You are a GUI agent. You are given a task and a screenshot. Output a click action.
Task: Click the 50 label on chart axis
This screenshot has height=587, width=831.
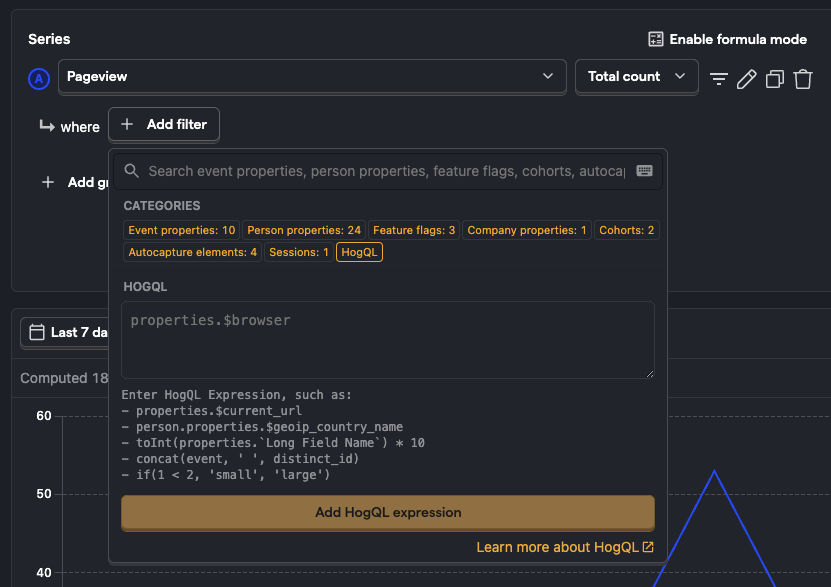point(44,494)
